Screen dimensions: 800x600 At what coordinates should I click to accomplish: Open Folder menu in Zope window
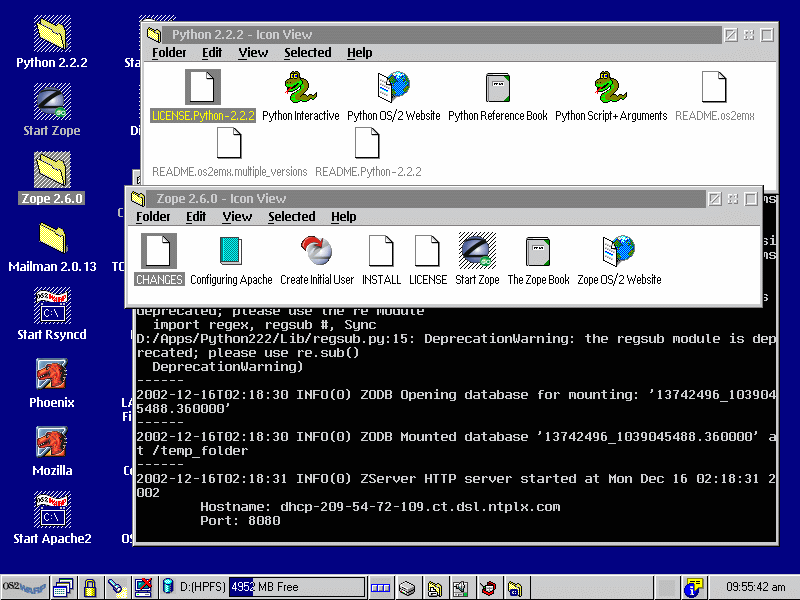click(x=153, y=217)
